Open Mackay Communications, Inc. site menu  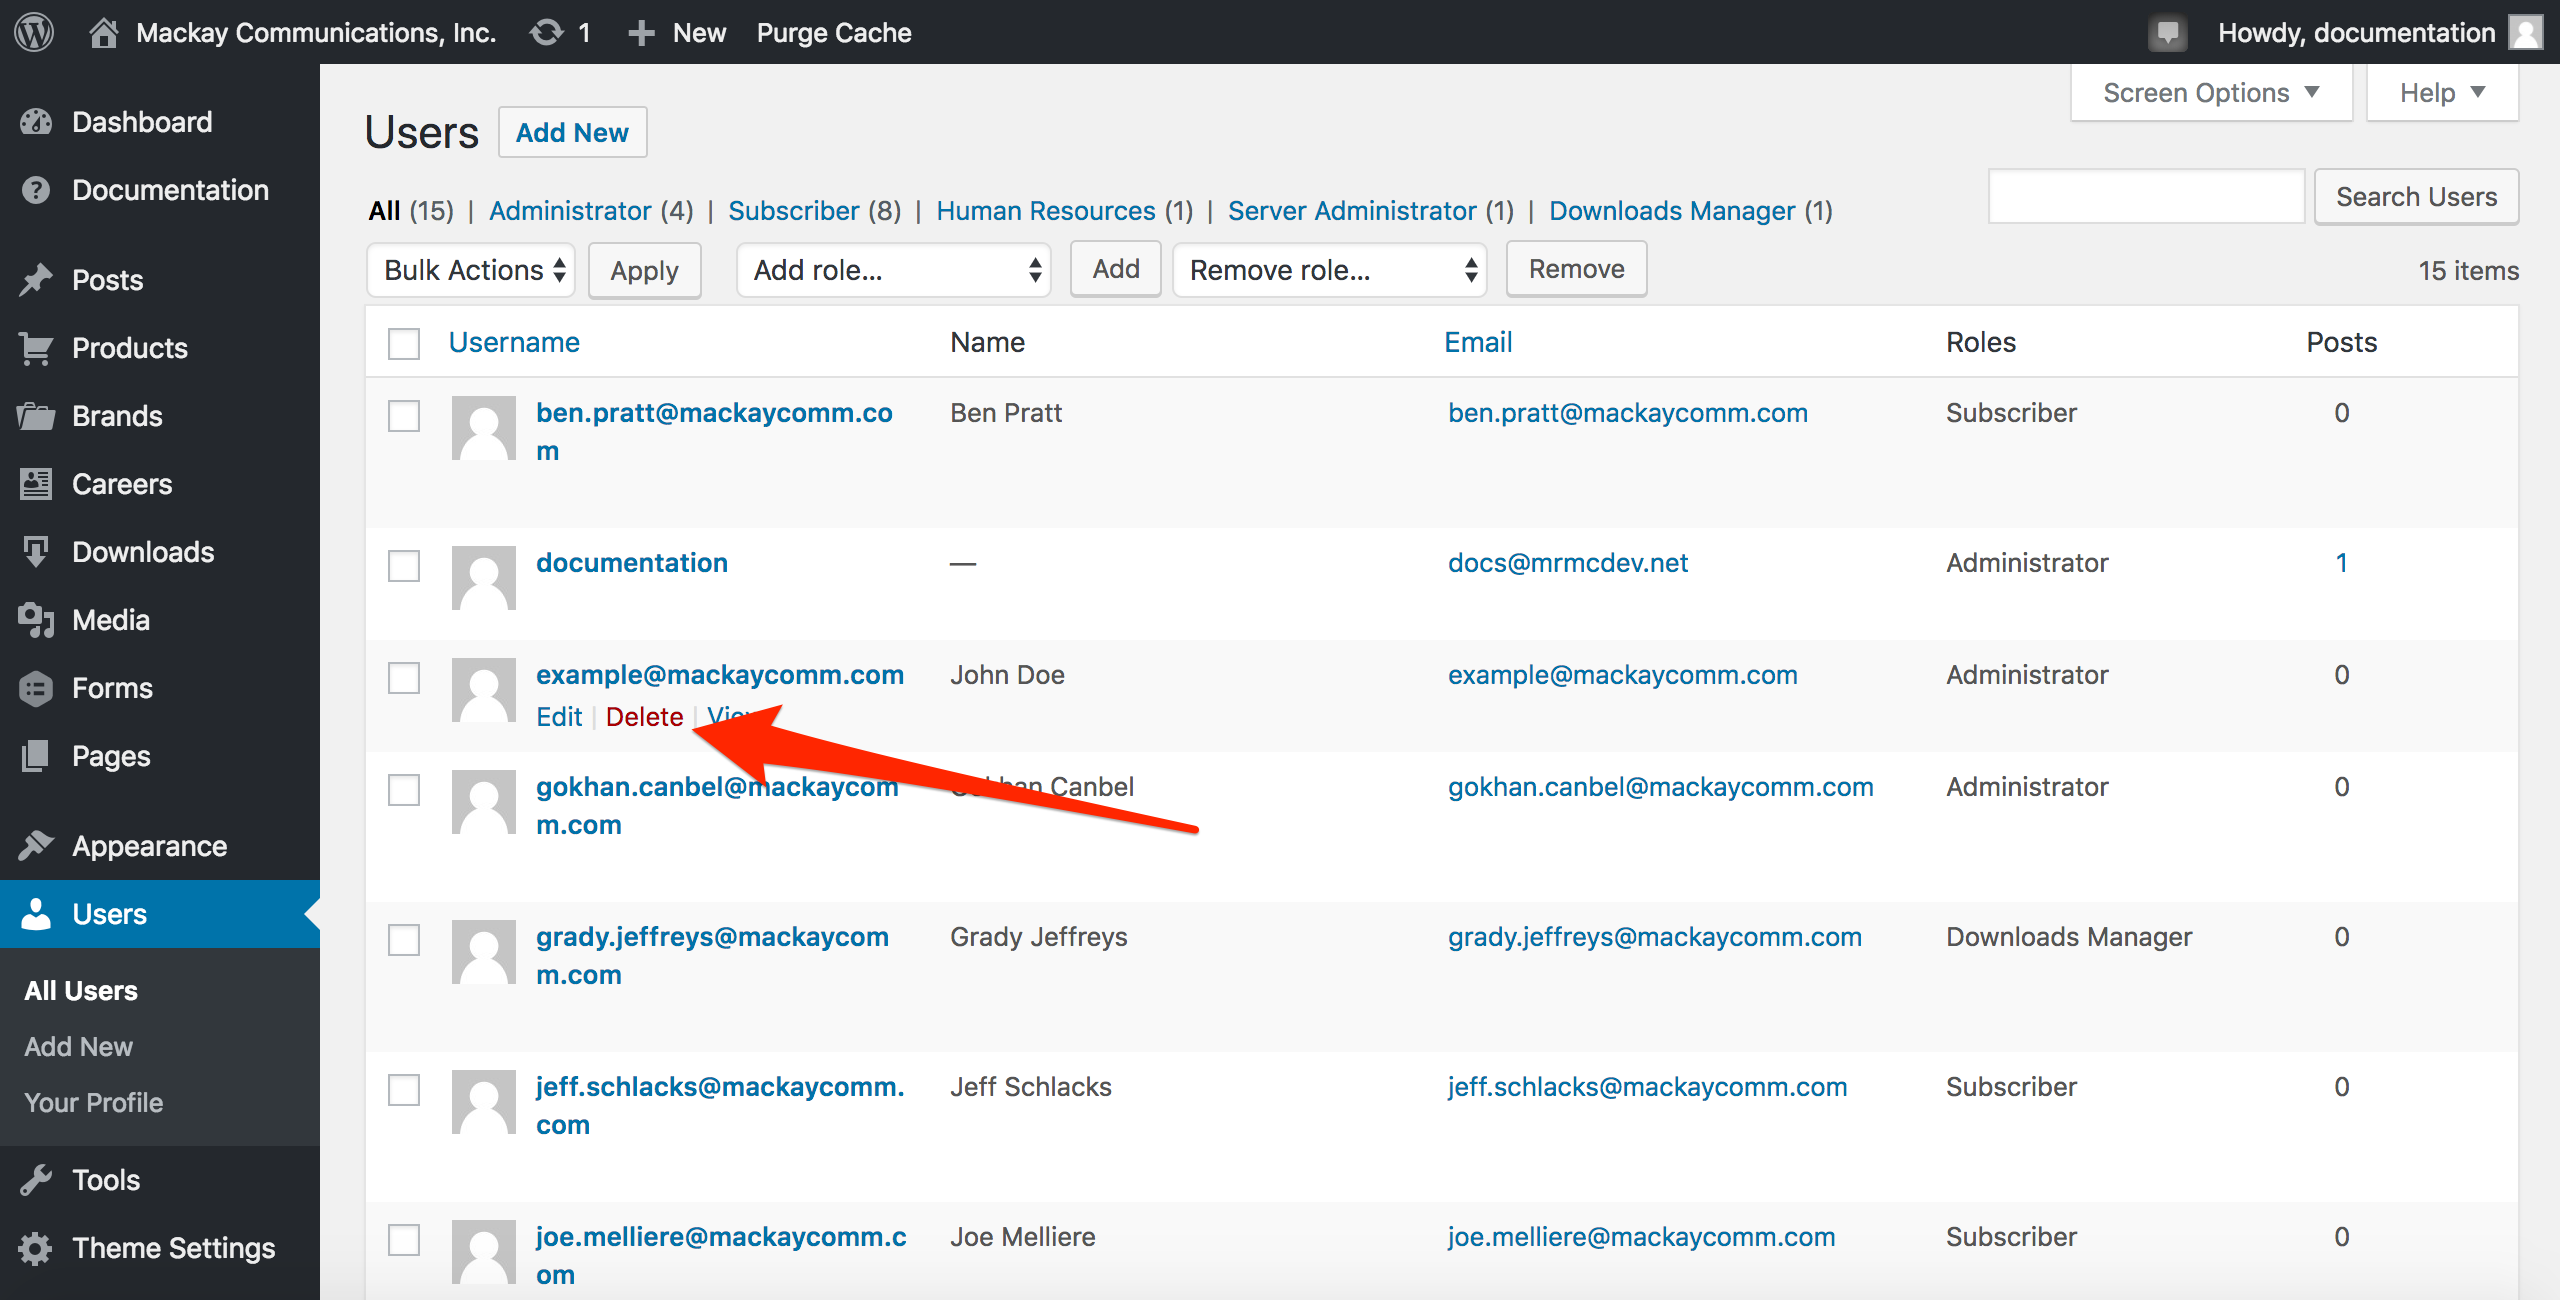click(293, 33)
